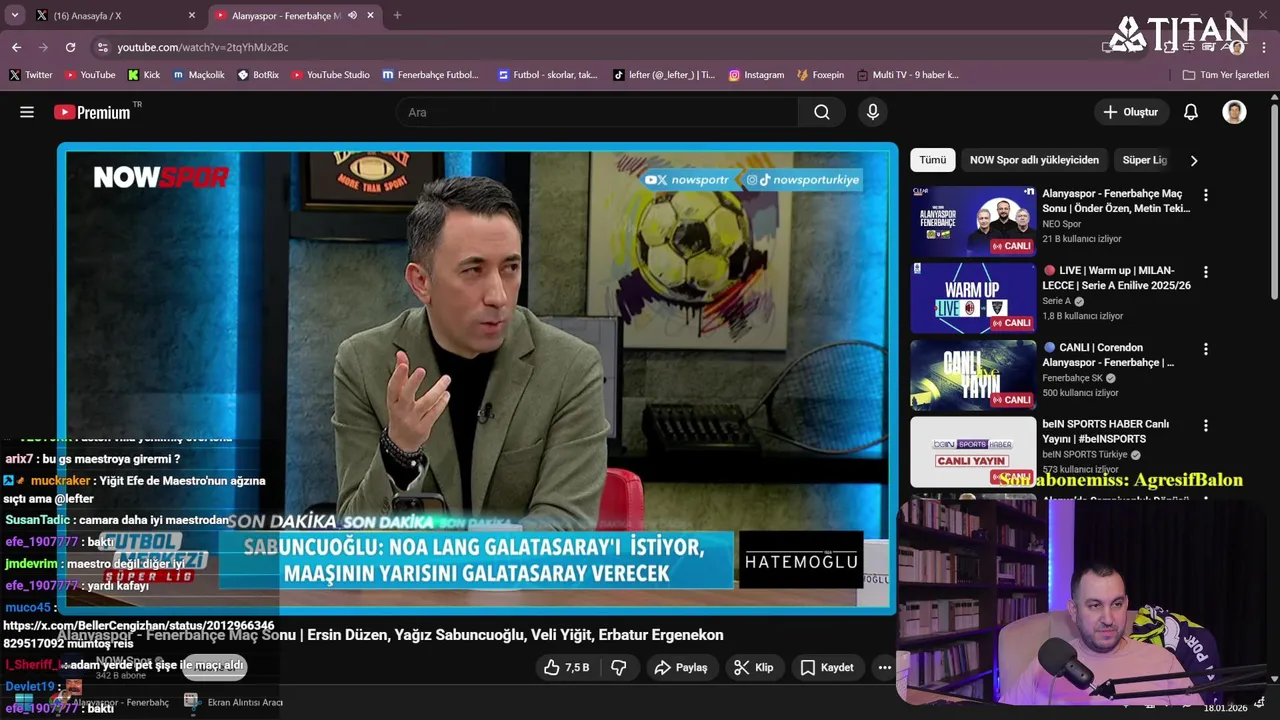This screenshot has width=1280, height=720.
Task: Open the Alanyaspor - Fenerbahçe taskbar window
Action: 110,702
